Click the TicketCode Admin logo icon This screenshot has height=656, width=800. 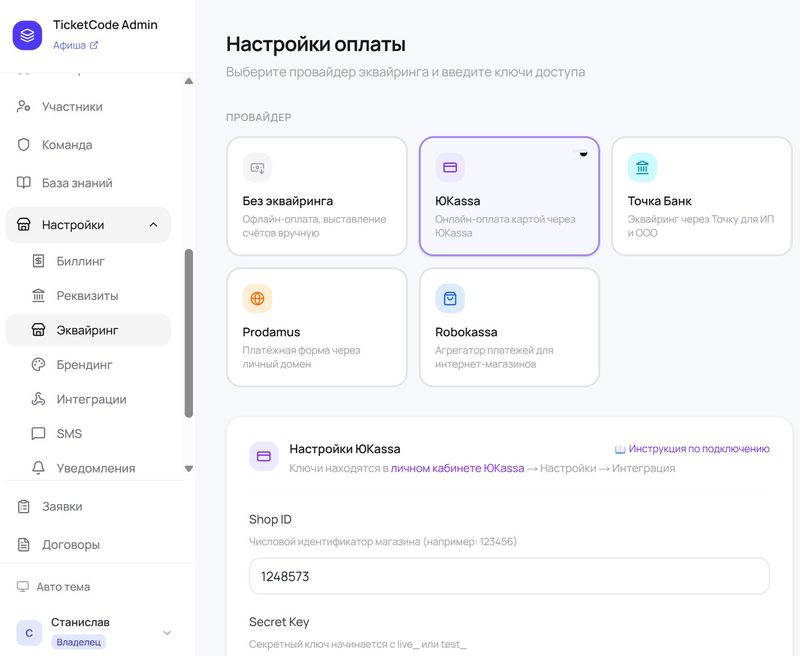point(27,35)
